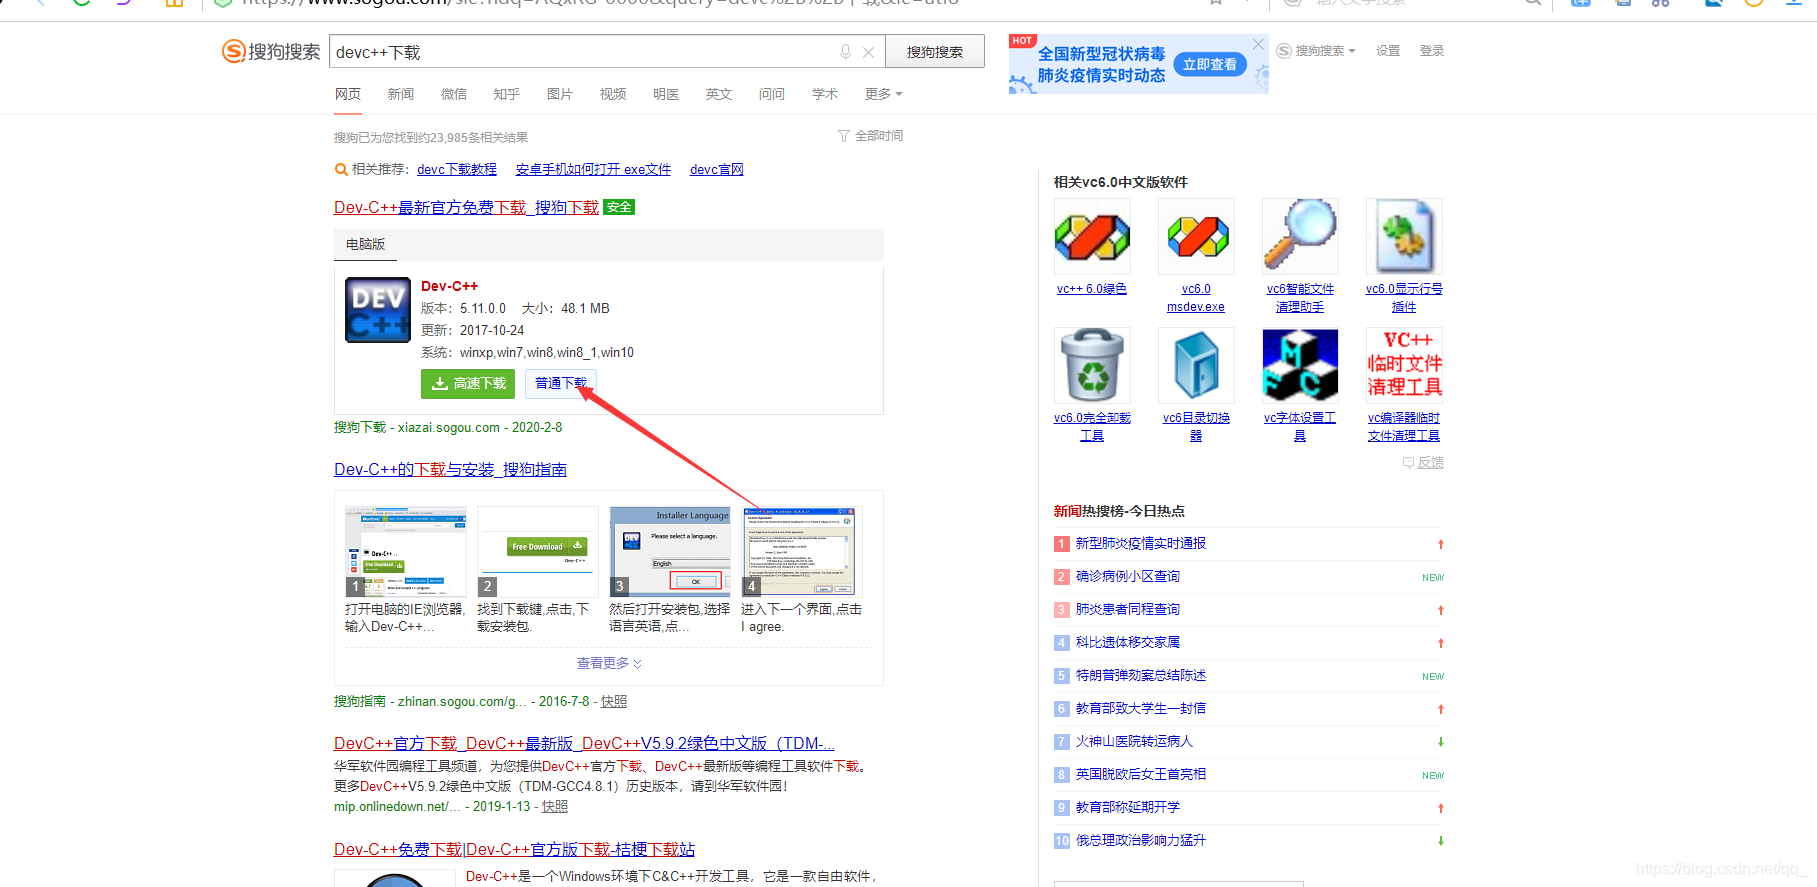
Task: Open the 搜狗搜索 dropdown at top right
Action: pyautogui.click(x=1316, y=51)
